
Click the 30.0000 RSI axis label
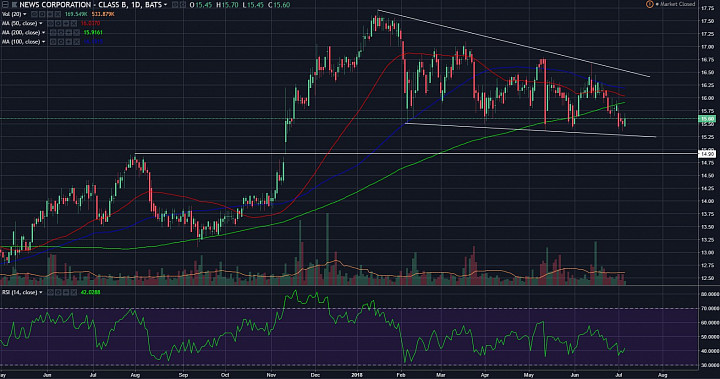point(709,365)
